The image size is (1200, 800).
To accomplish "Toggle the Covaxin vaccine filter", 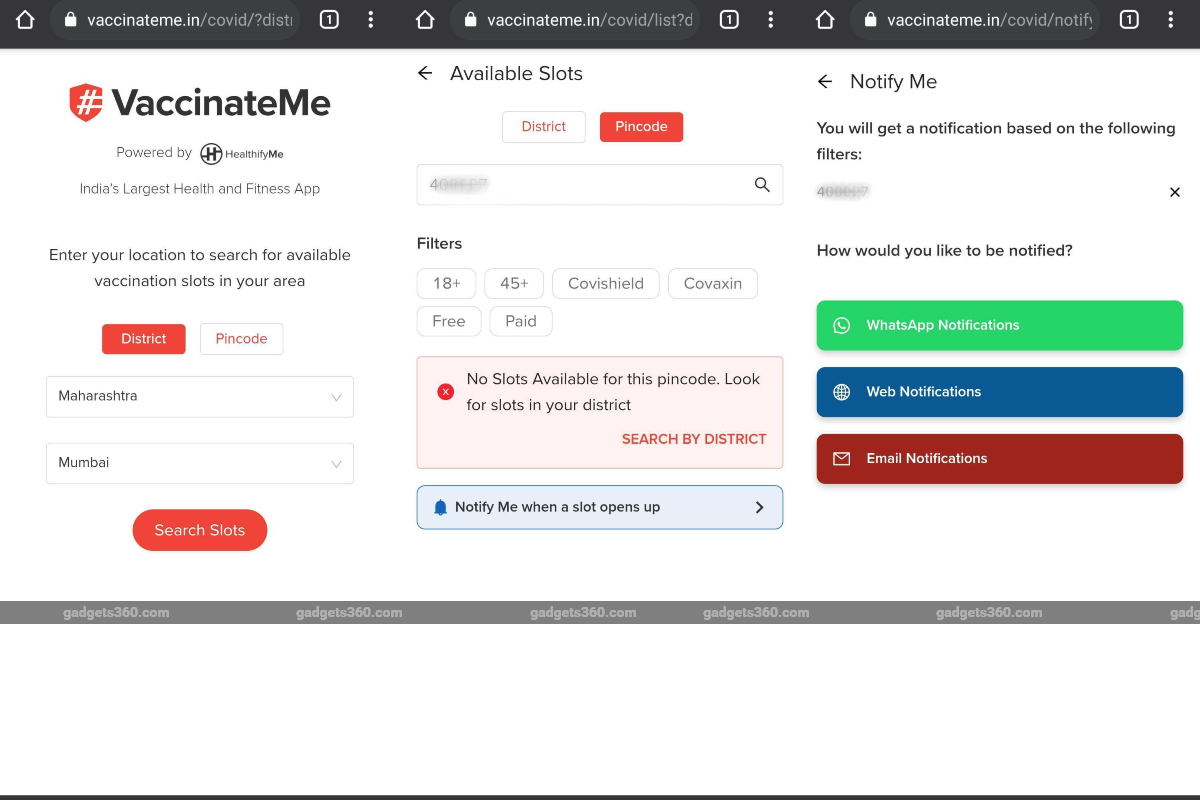I will (713, 284).
